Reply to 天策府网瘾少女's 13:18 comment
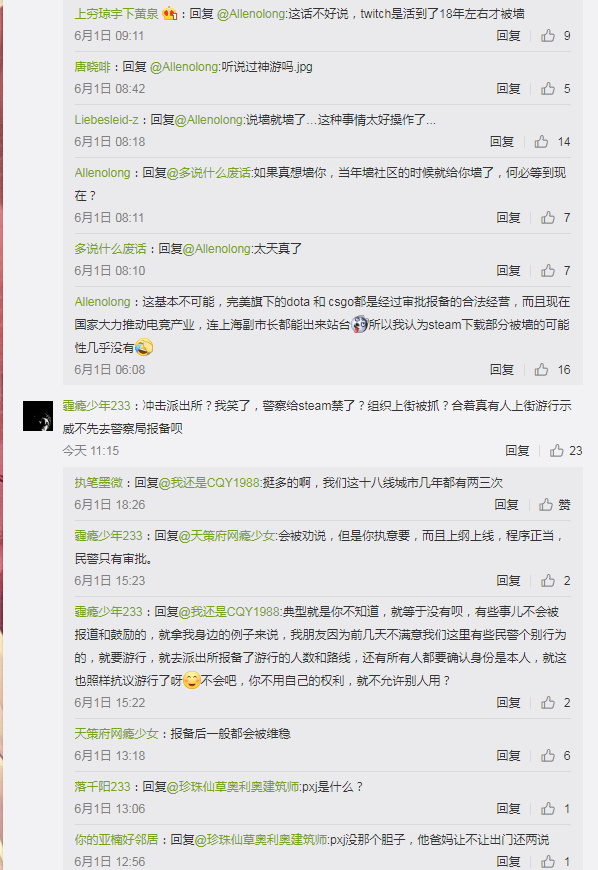 (508, 756)
